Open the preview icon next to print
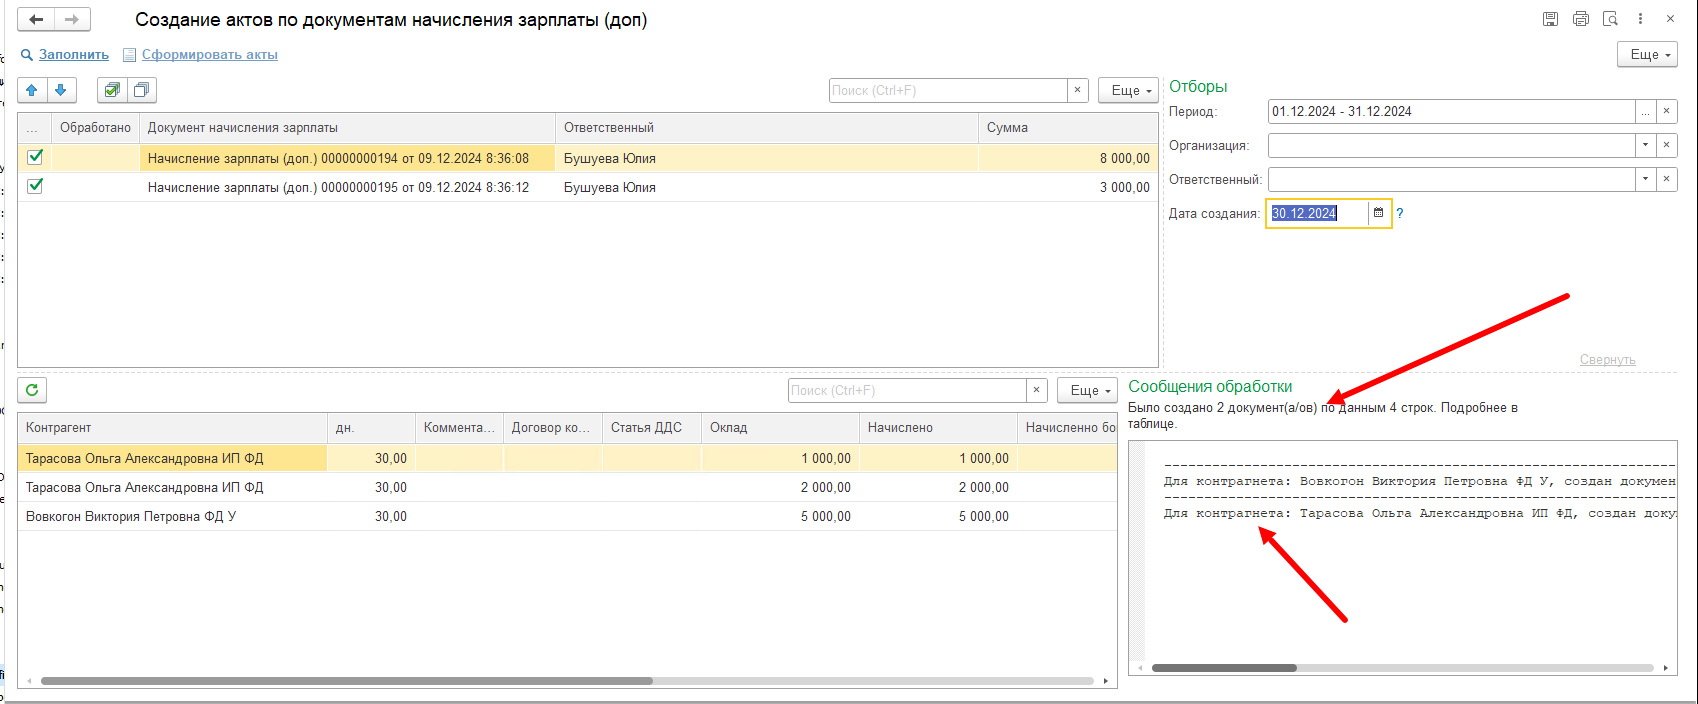The image size is (1698, 704). pos(1610,19)
